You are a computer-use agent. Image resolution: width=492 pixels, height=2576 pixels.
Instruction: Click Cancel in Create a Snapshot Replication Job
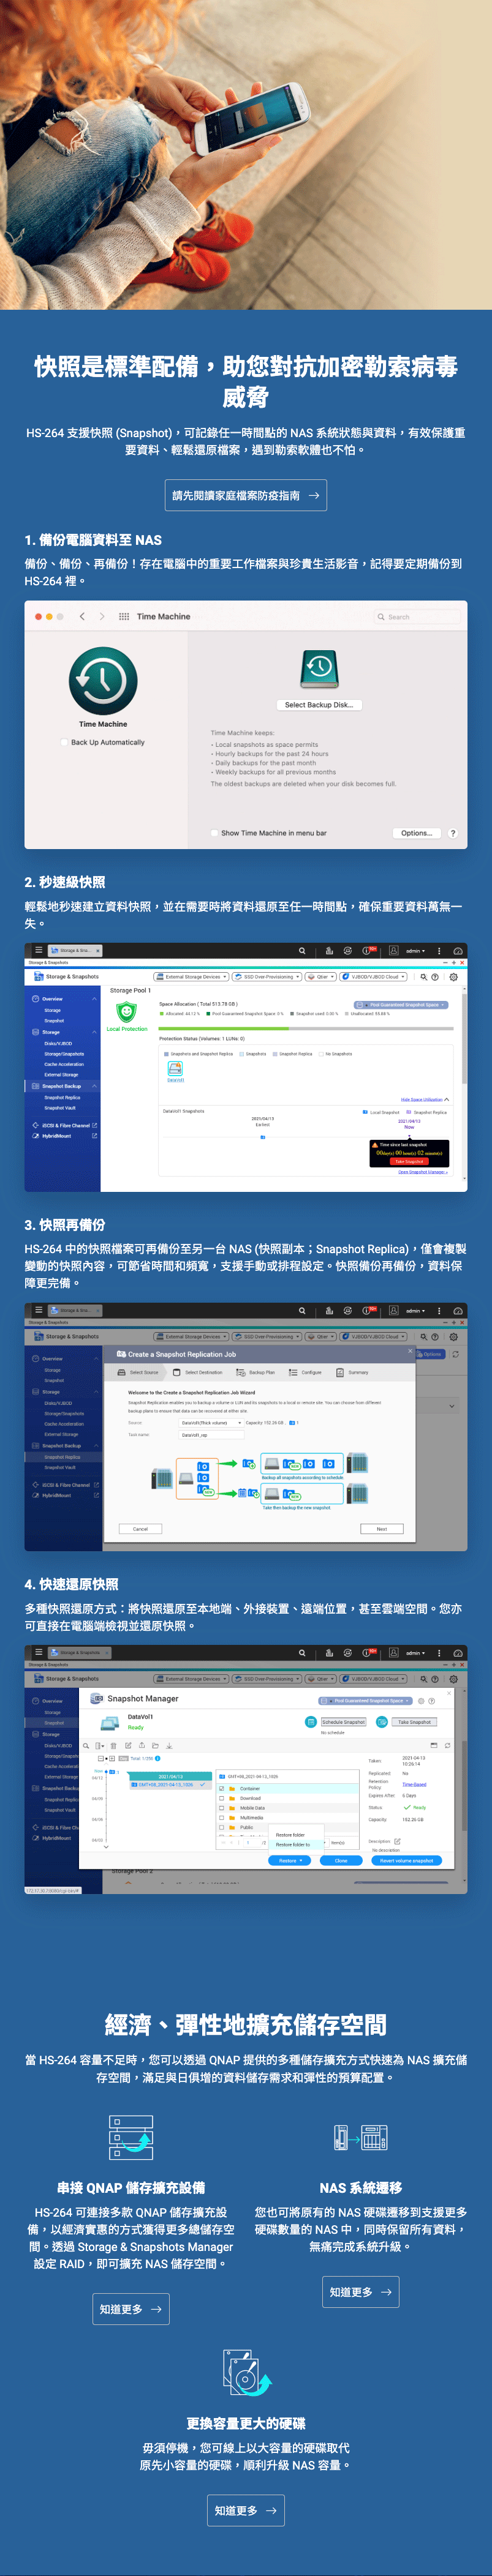(x=140, y=1529)
